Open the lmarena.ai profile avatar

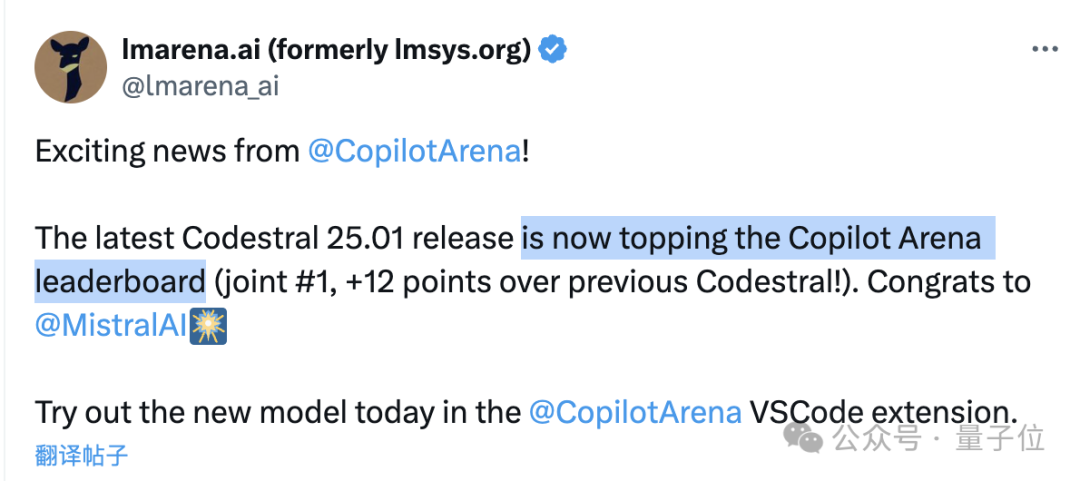pos(70,68)
